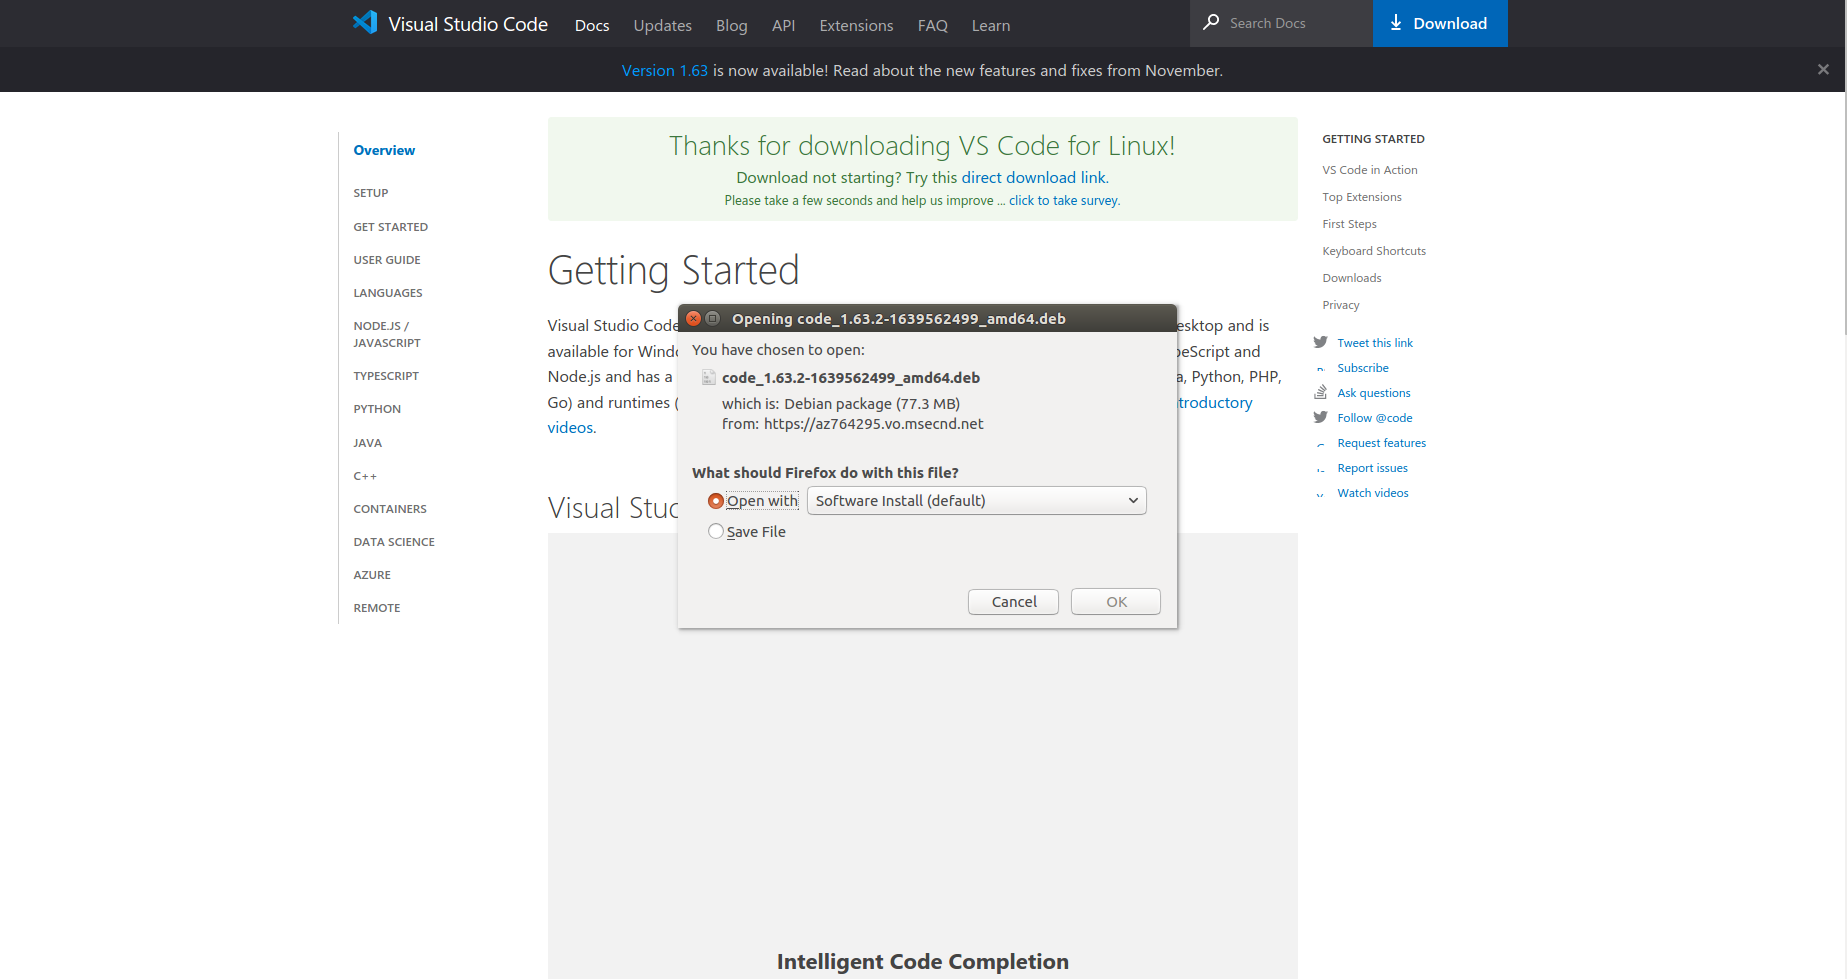1847x979 pixels.
Task: Click the Subscribe link text
Action: click(1362, 368)
